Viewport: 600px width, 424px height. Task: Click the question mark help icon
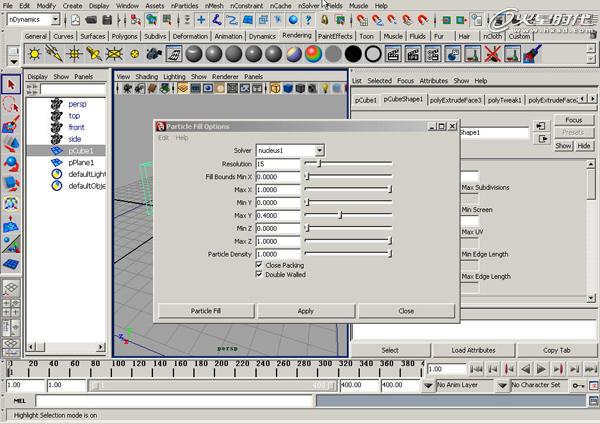308,20
